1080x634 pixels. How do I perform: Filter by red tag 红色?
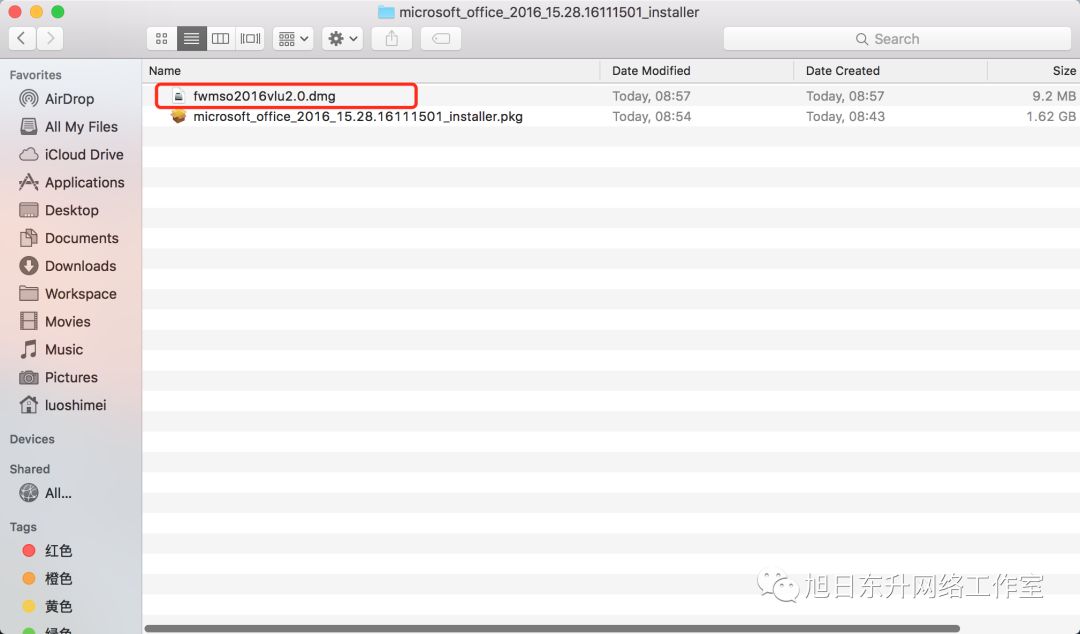pyautogui.click(x=48, y=551)
